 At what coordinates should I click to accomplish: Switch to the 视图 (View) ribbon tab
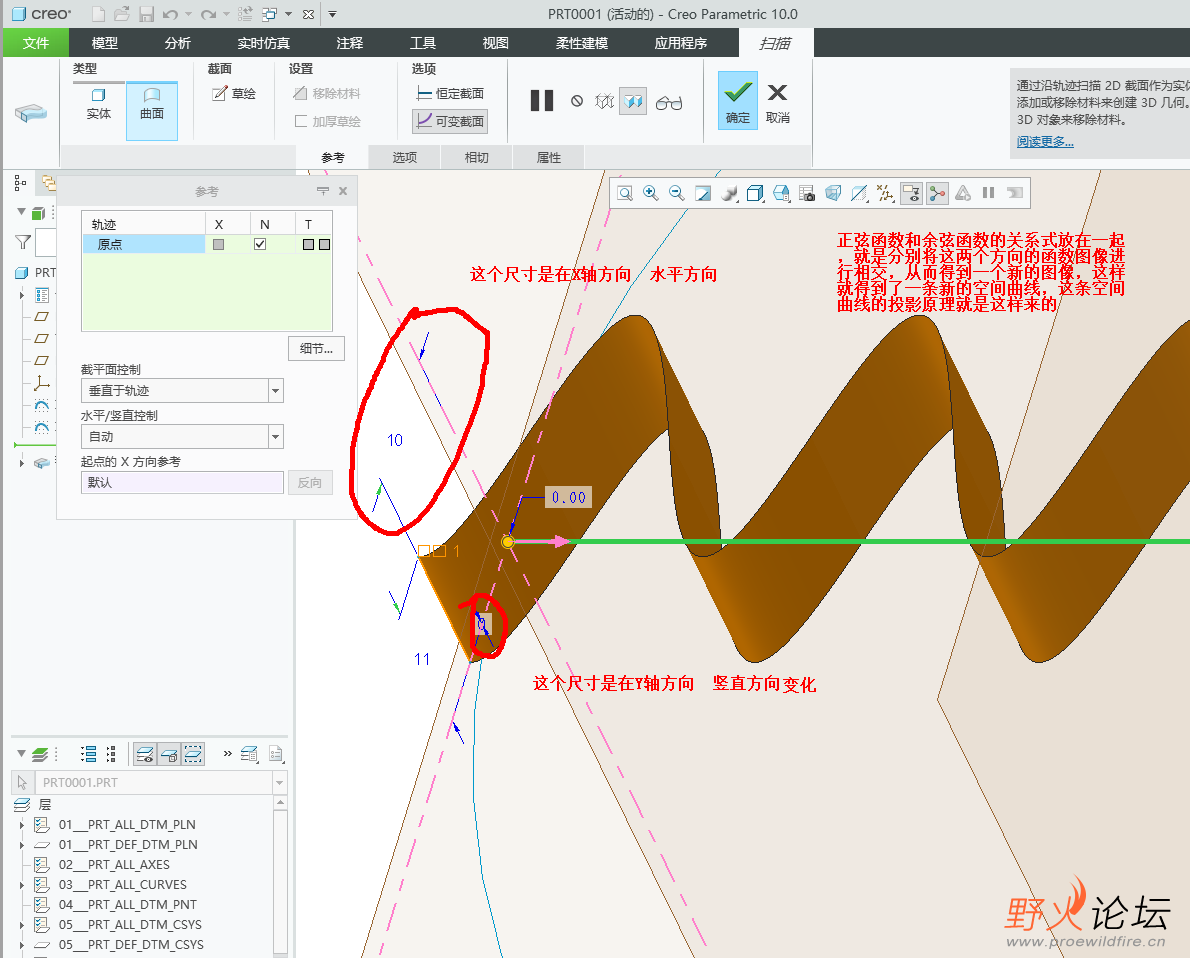click(x=496, y=43)
